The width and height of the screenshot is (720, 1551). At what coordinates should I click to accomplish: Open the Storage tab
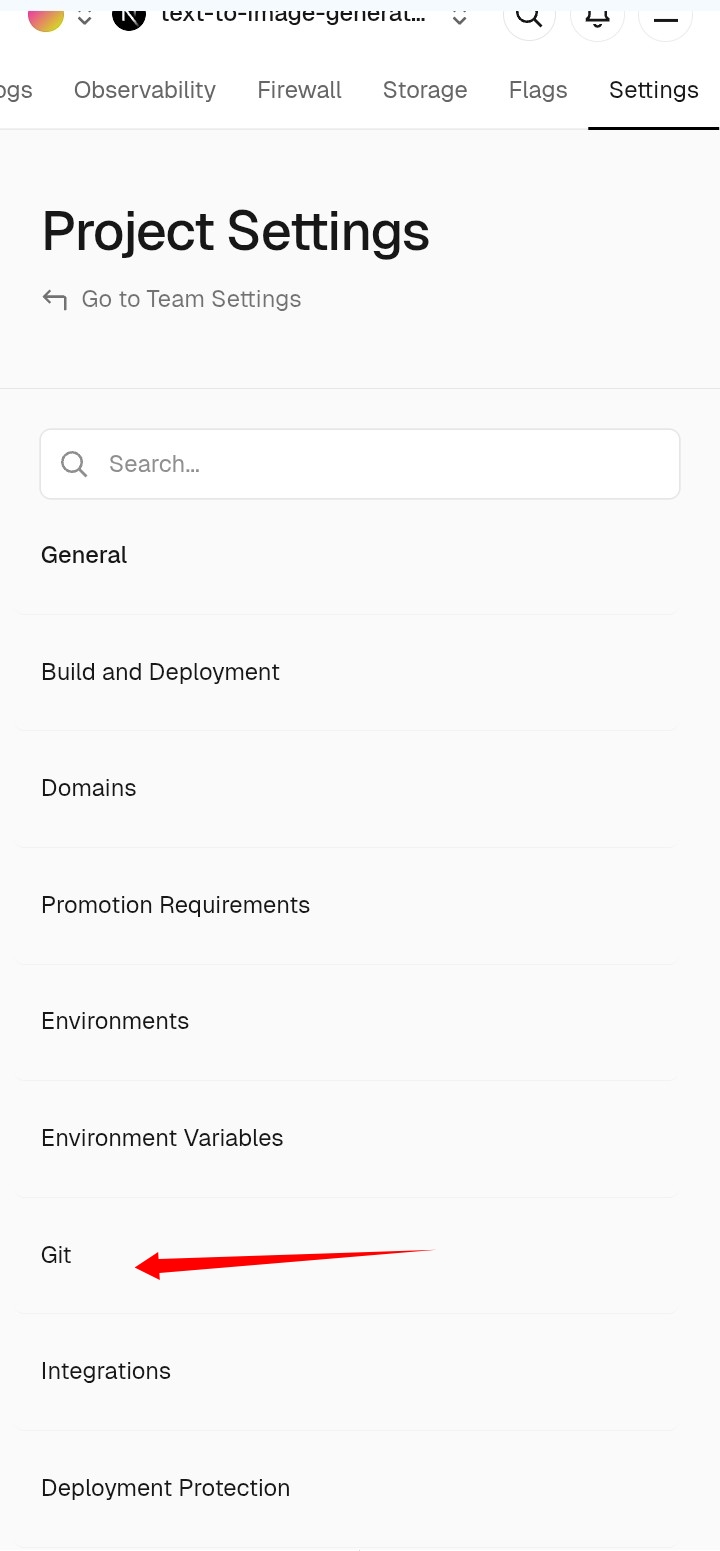coord(425,90)
